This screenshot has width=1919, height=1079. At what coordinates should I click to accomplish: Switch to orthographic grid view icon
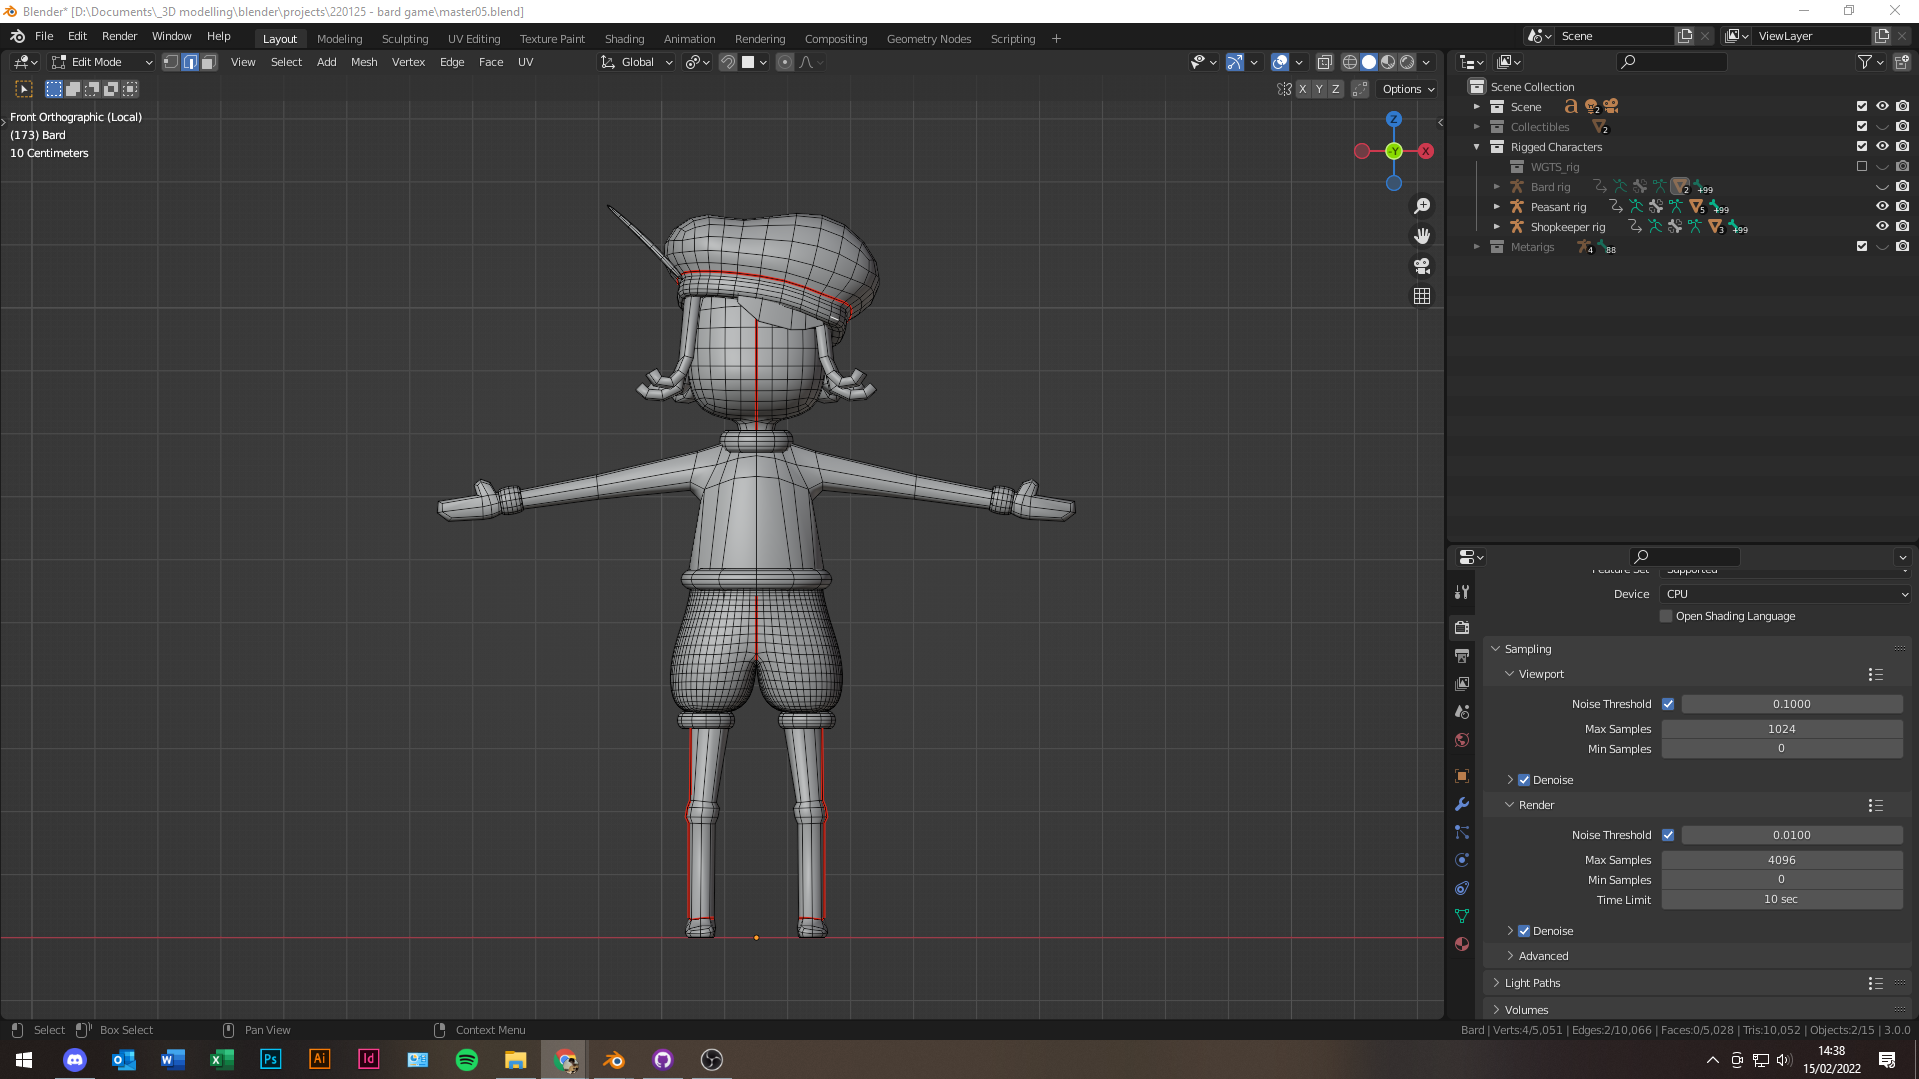1421,296
